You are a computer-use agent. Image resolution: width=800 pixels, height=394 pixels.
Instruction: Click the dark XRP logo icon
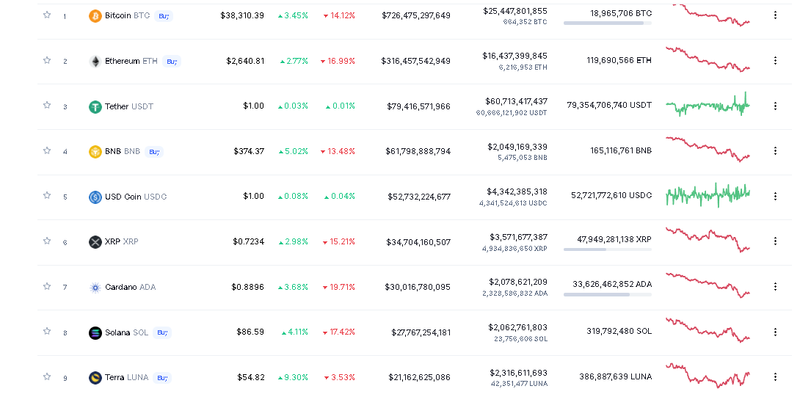coord(95,242)
